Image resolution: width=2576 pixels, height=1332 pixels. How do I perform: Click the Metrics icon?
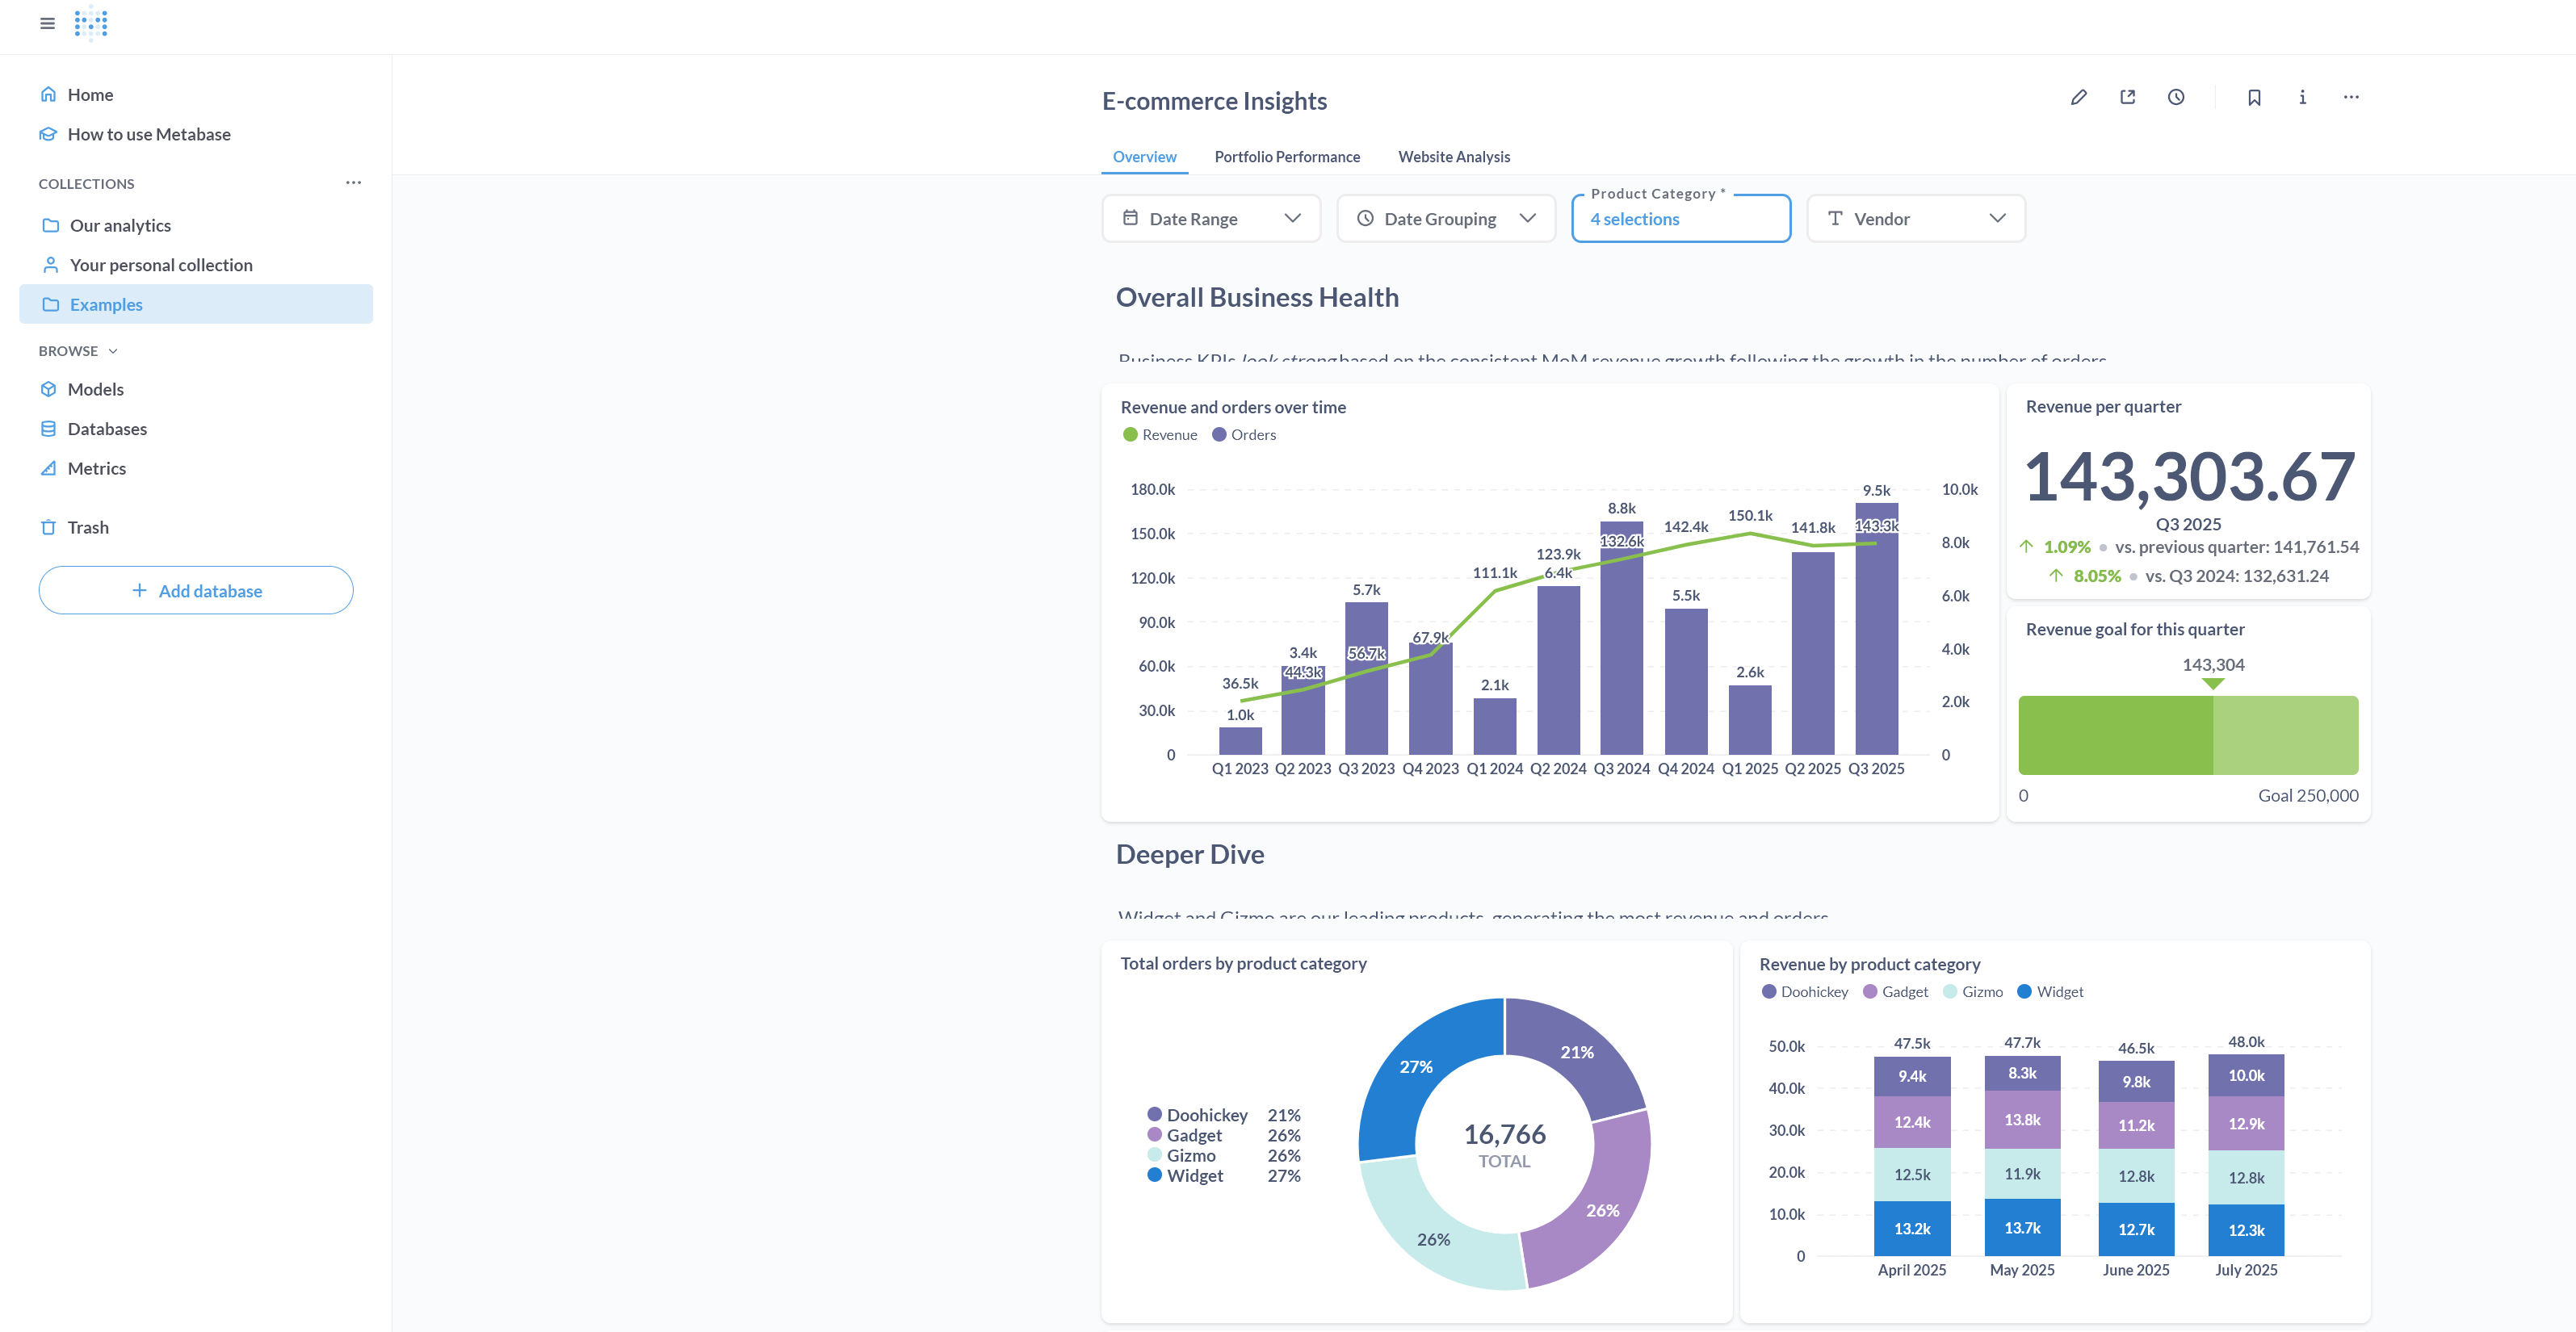pyautogui.click(x=48, y=468)
